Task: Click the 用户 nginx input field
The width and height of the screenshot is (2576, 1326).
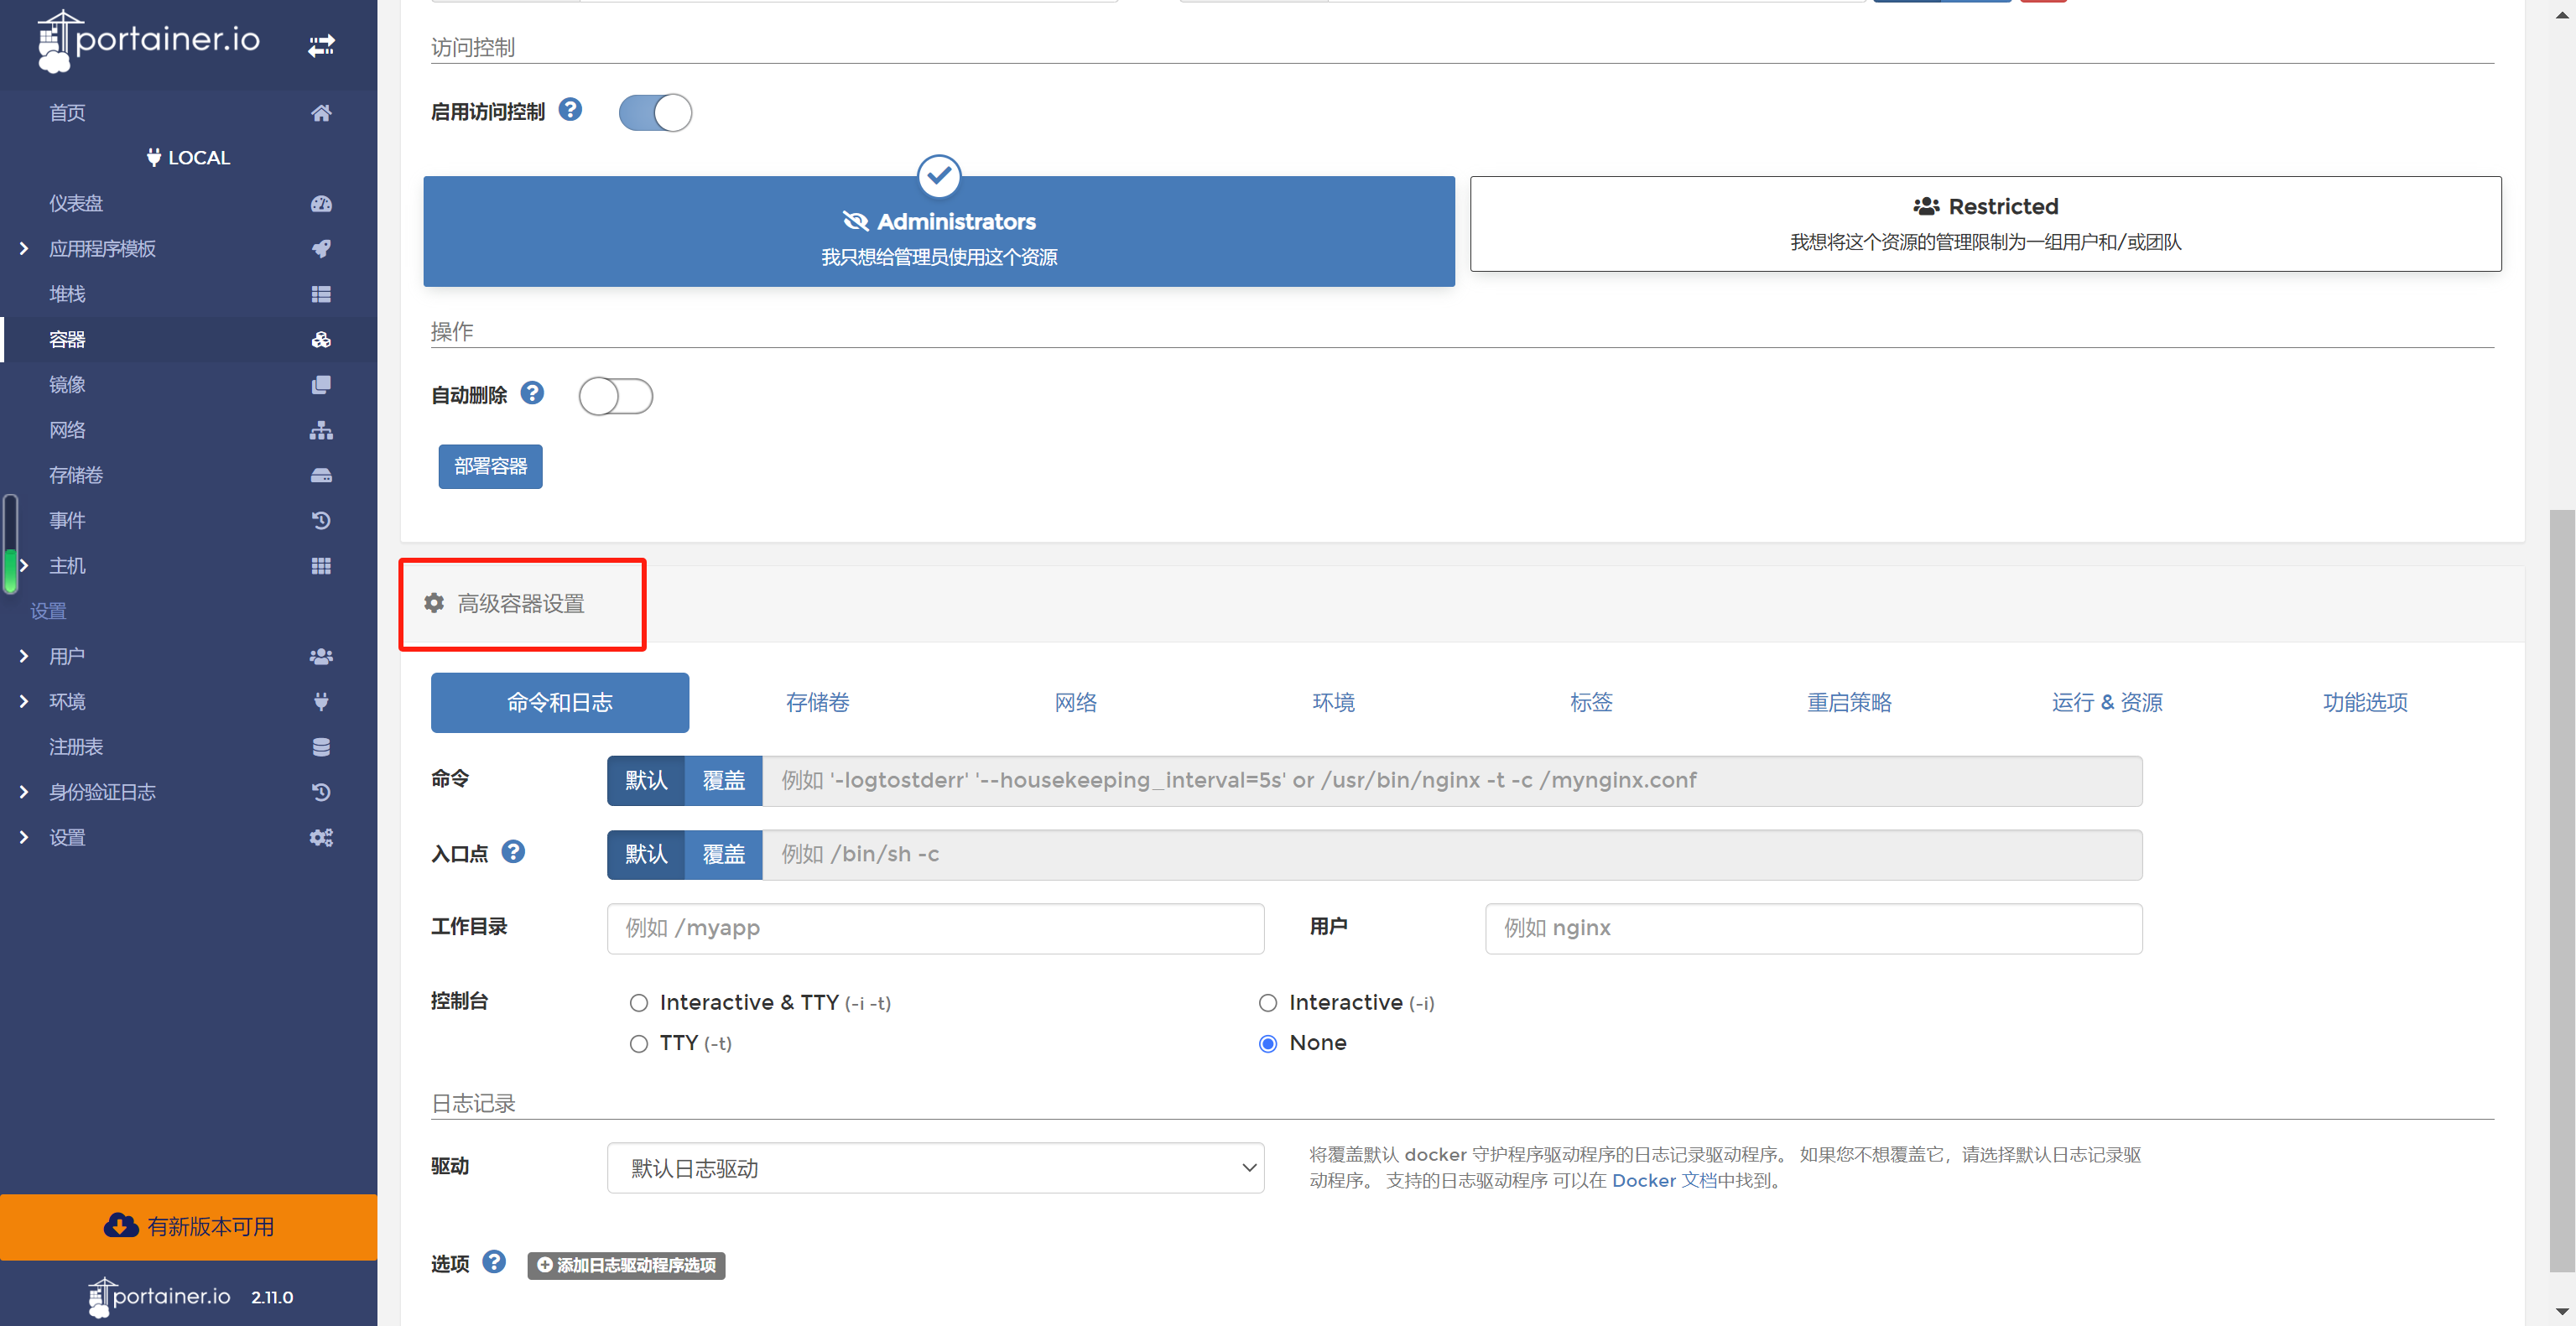Action: pyautogui.click(x=1813, y=929)
